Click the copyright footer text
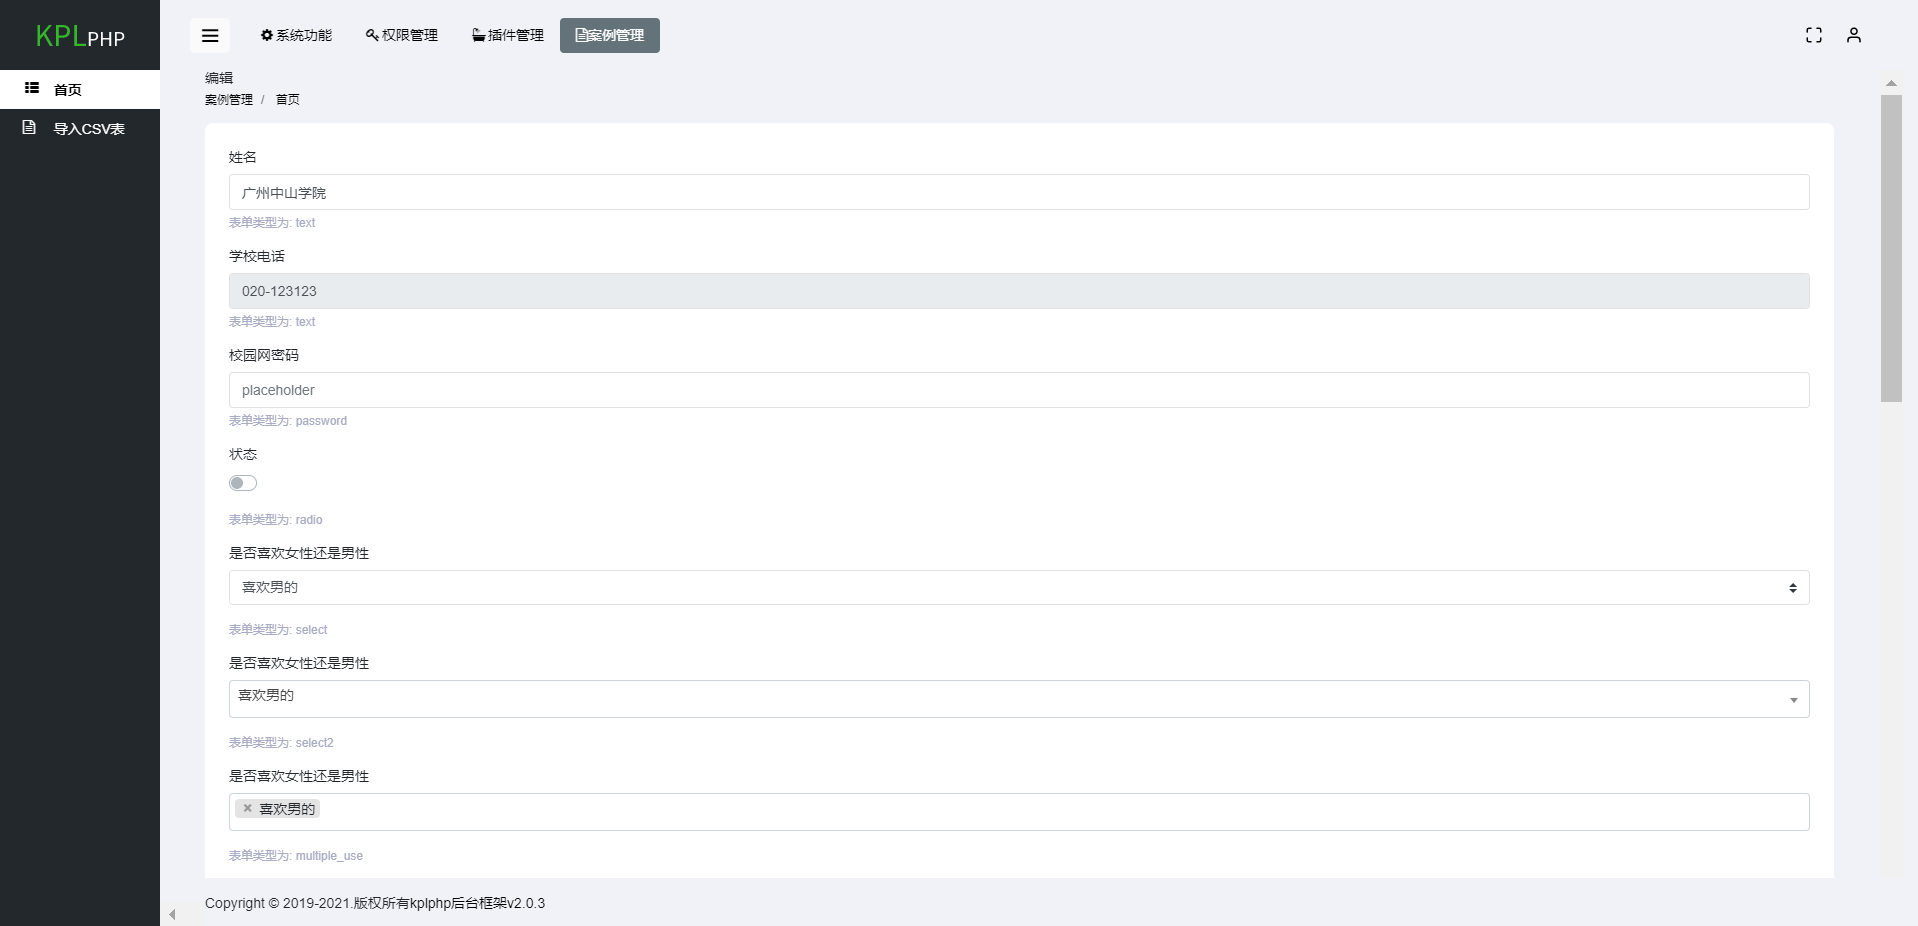 tap(375, 903)
